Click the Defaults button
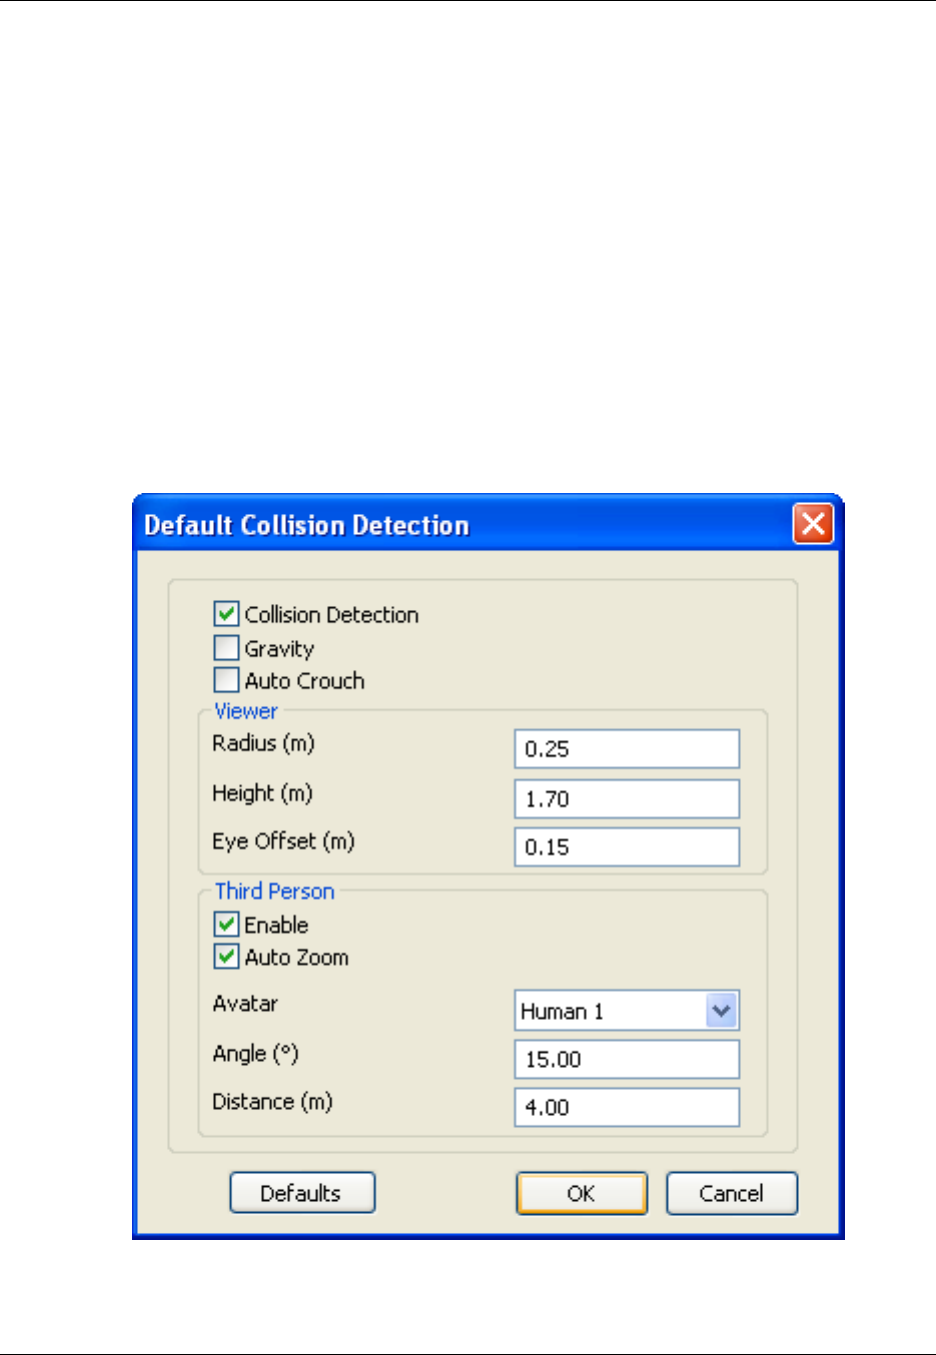This screenshot has height=1355, width=936. (x=302, y=1193)
